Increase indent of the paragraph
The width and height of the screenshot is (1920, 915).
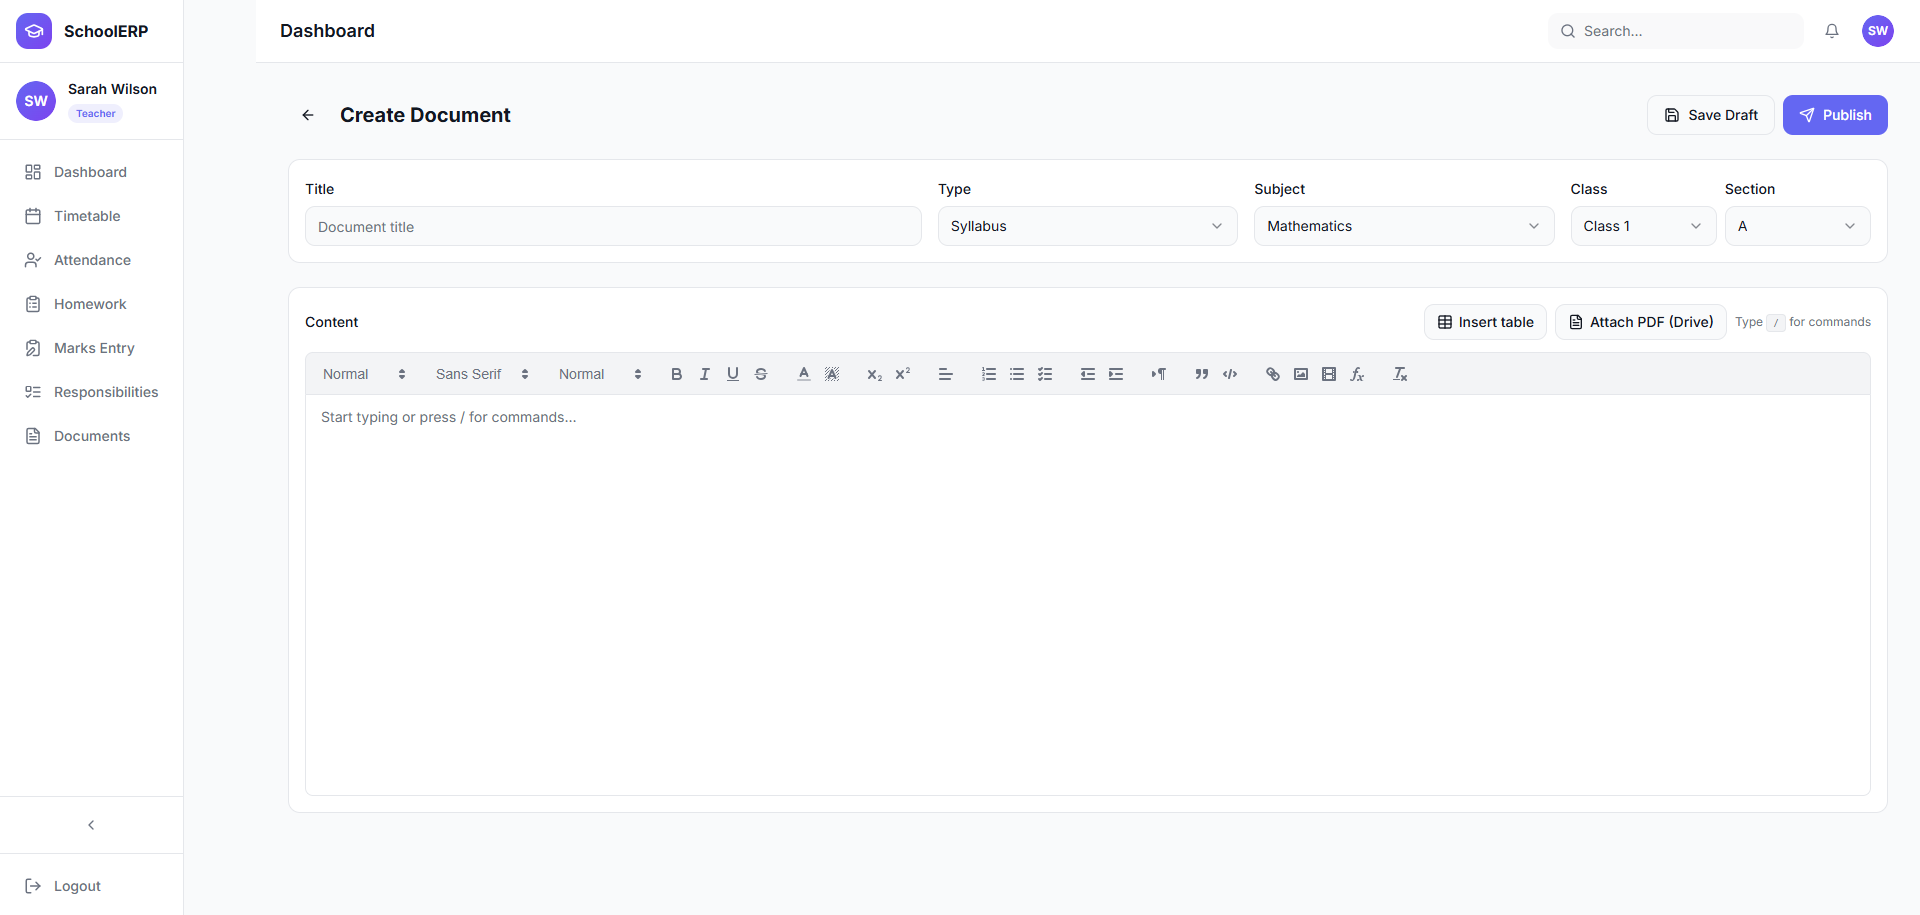[x=1115, y=374]
